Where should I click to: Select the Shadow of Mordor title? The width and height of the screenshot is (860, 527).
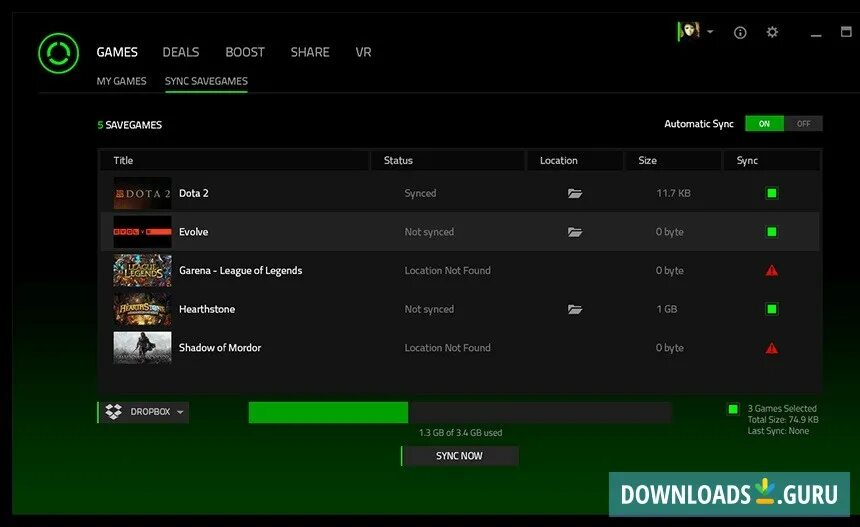point(220,348)
